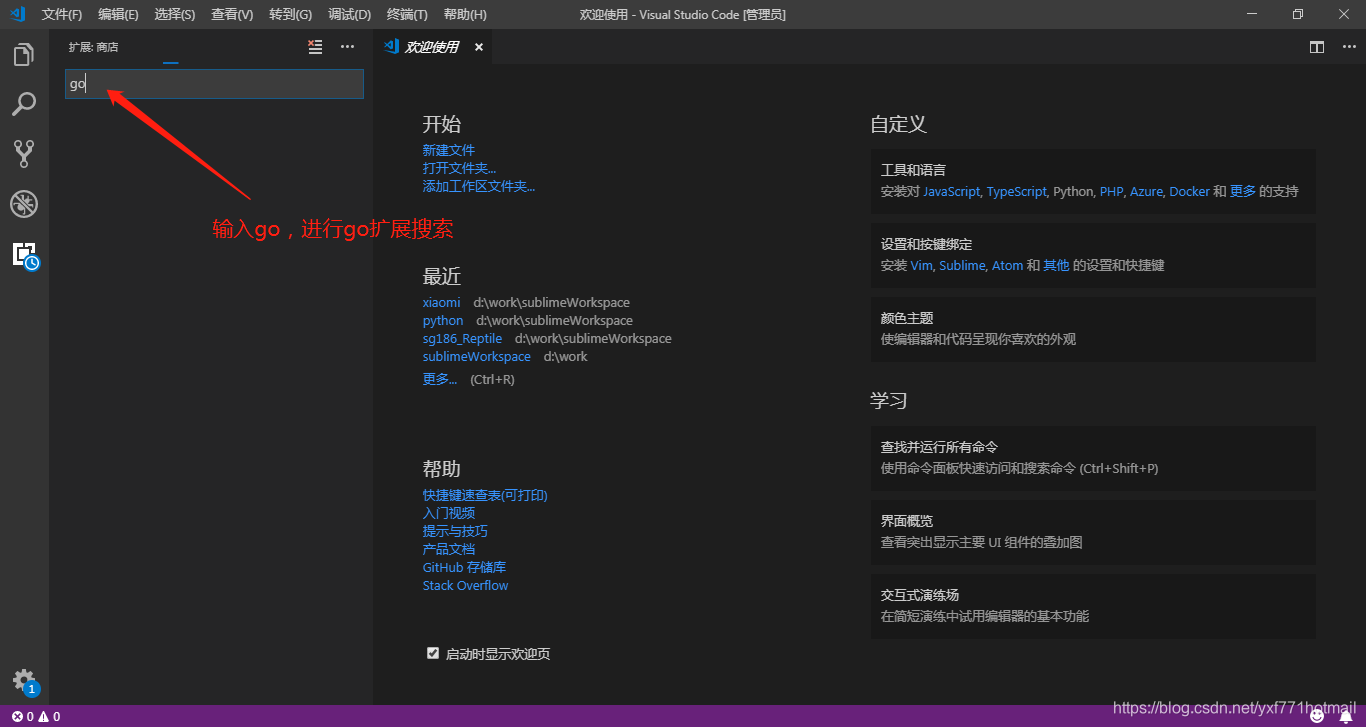
Task: Open editor more actions menu
Action: [x=1347, y=47]
